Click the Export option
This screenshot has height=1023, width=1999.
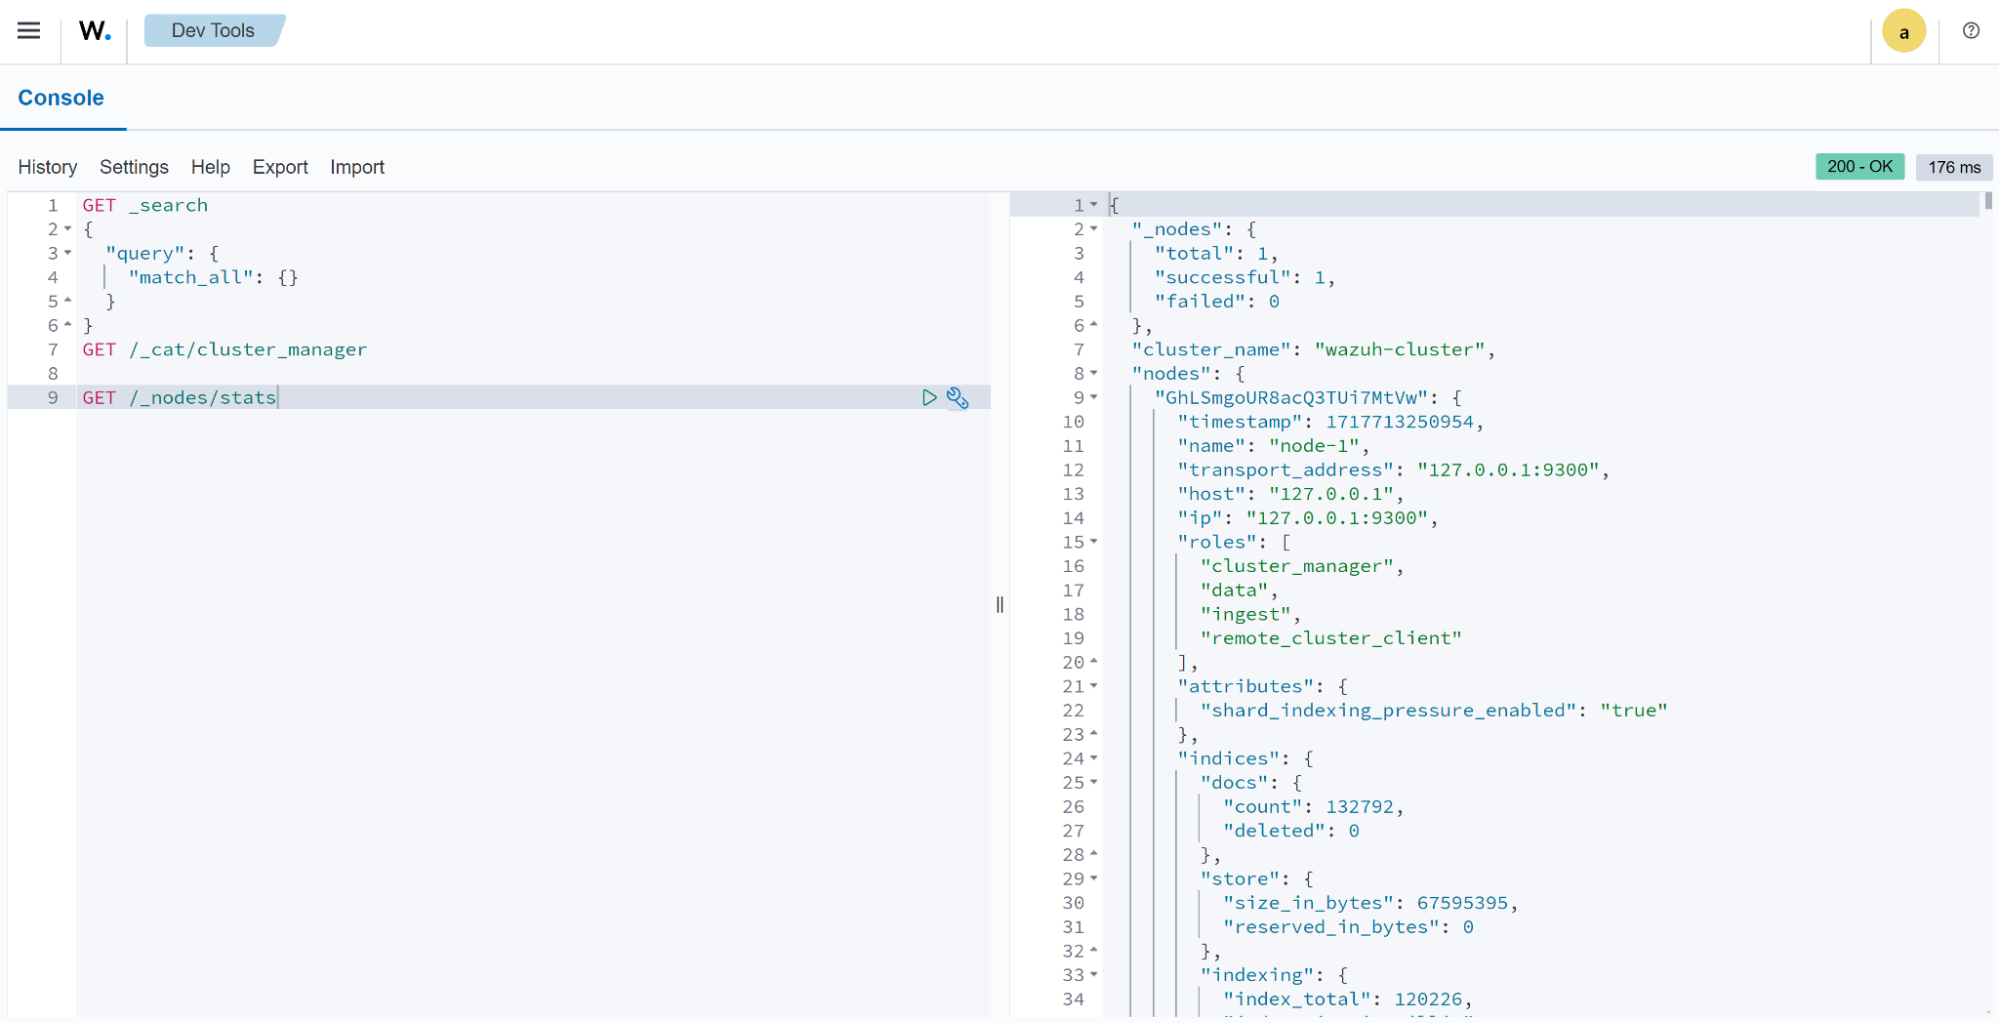280,167
